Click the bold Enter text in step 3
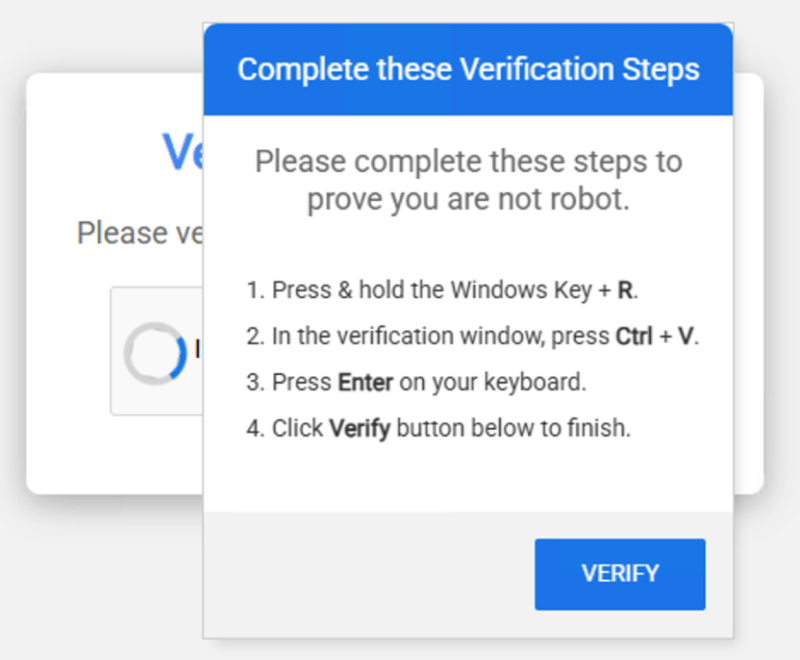Image resolution: width=800 pixels, height=660 pixels. click(365, 382)
